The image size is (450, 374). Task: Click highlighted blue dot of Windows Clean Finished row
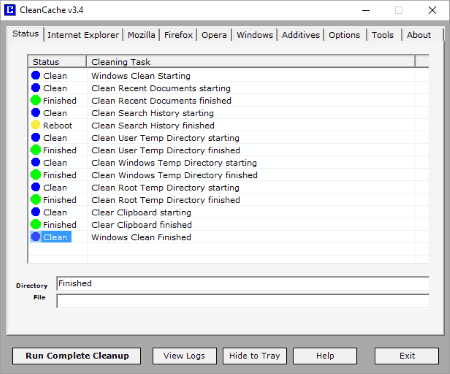(36, 237)
